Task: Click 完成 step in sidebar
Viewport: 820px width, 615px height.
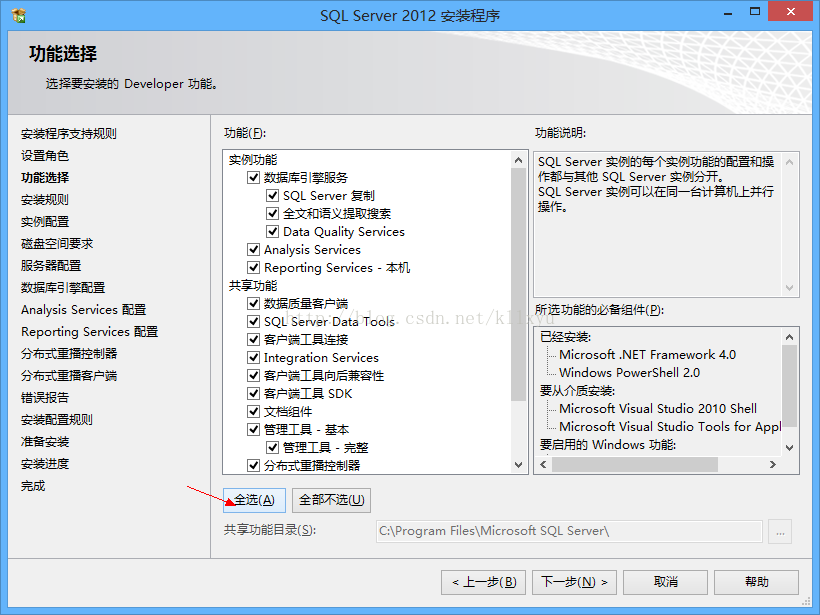Action: tap(33, 486)
